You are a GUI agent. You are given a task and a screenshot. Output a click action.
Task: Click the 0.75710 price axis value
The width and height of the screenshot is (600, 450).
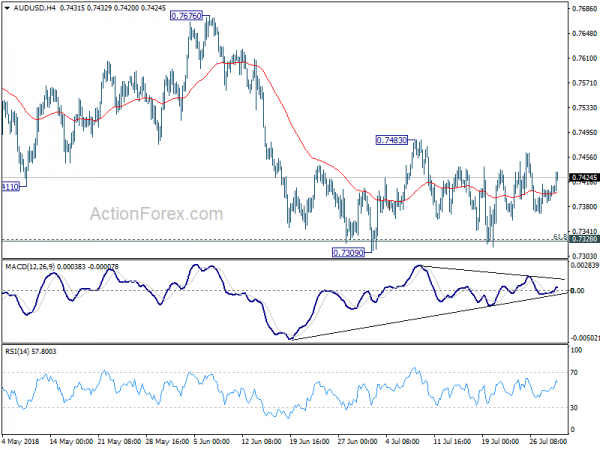584,83
